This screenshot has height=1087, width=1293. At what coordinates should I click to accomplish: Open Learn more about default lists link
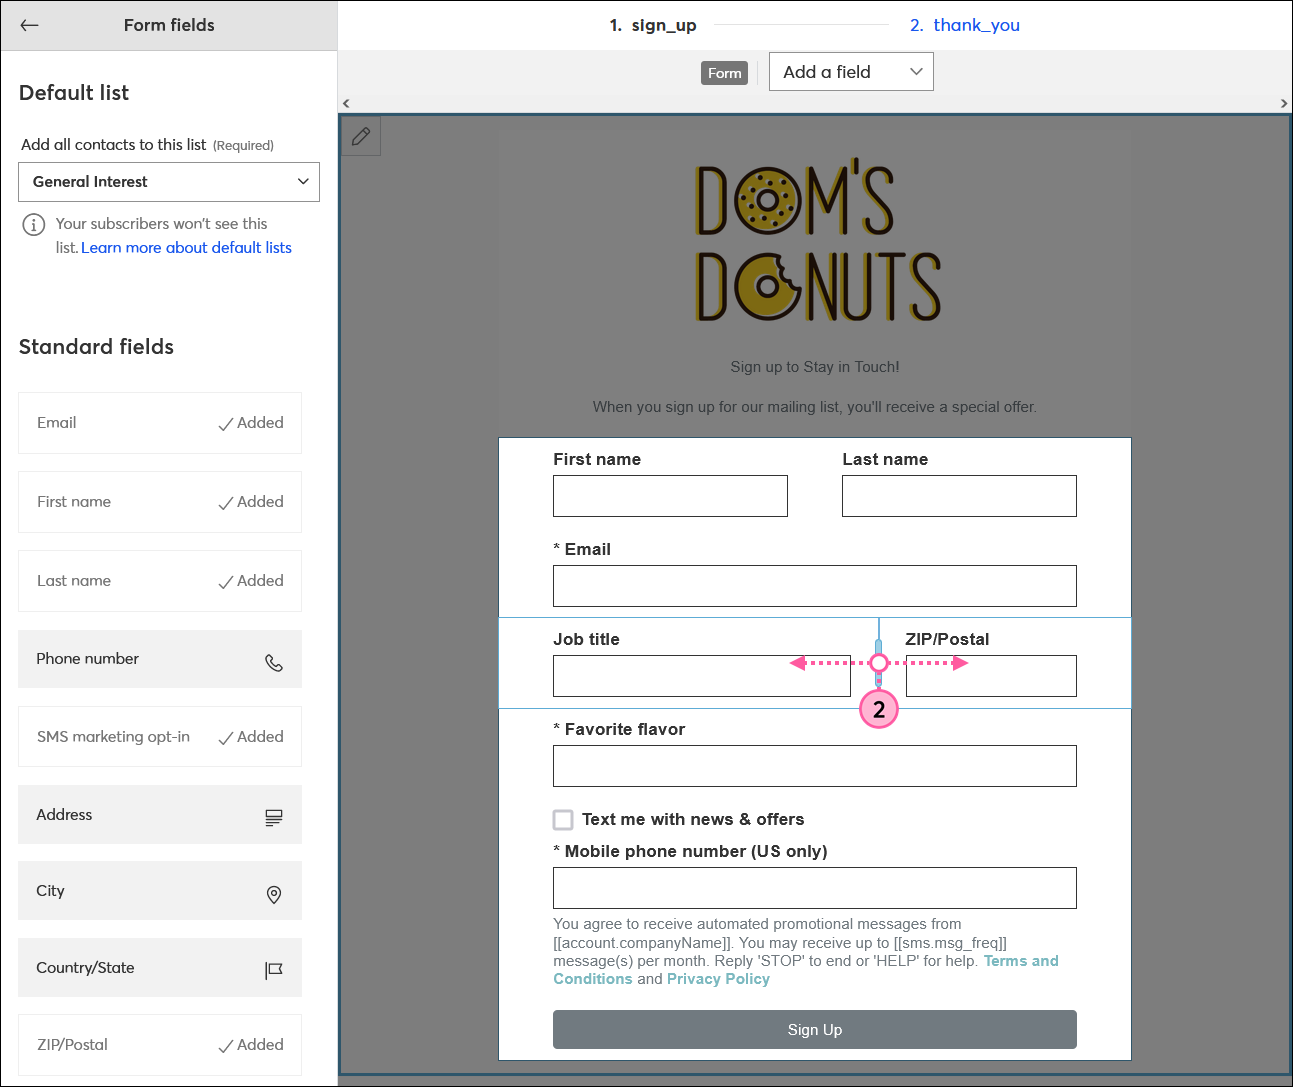click(x=186, y=248)
